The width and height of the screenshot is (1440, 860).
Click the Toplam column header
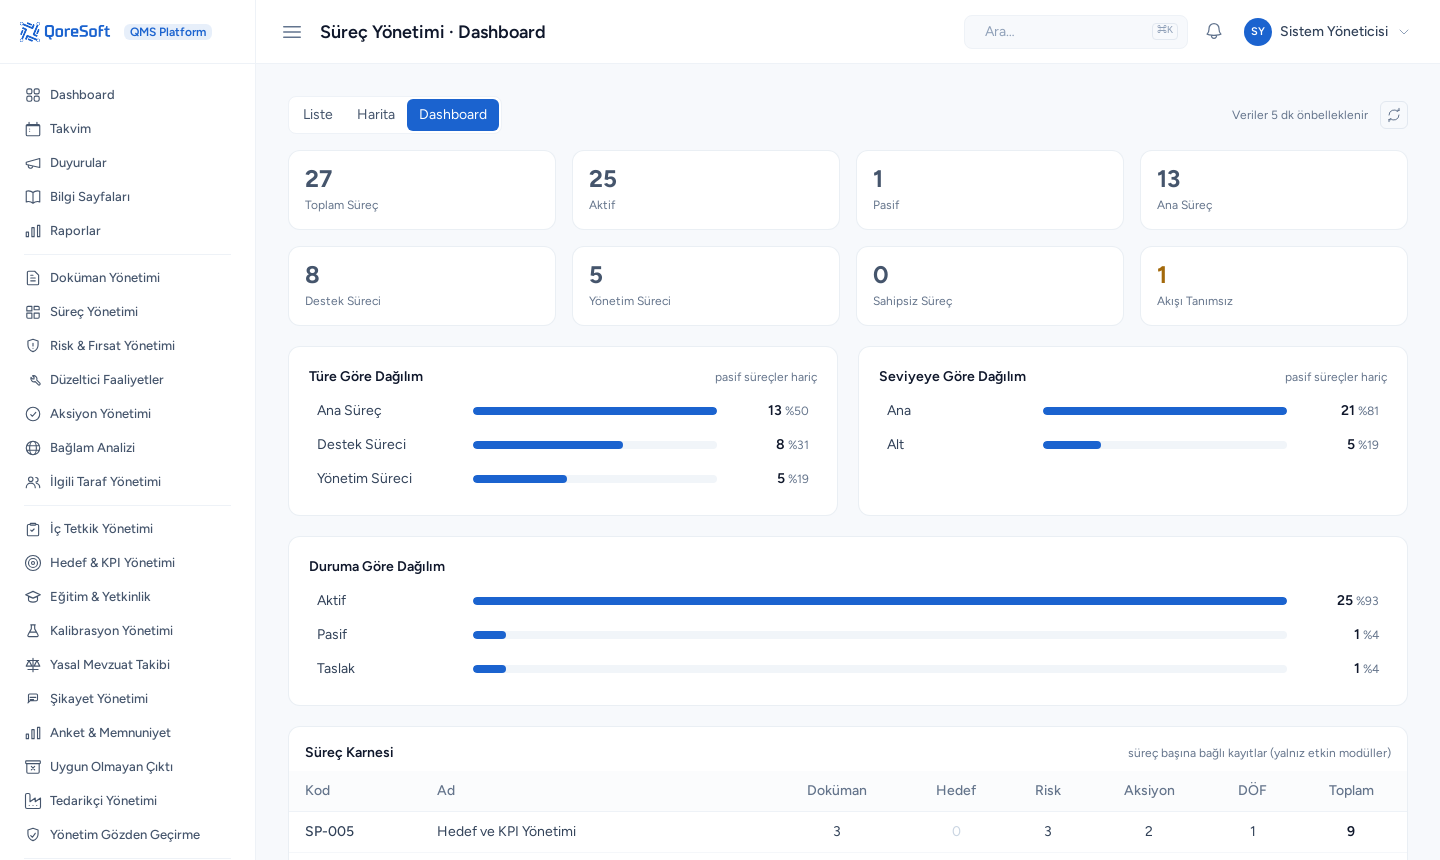point(1351,791)
